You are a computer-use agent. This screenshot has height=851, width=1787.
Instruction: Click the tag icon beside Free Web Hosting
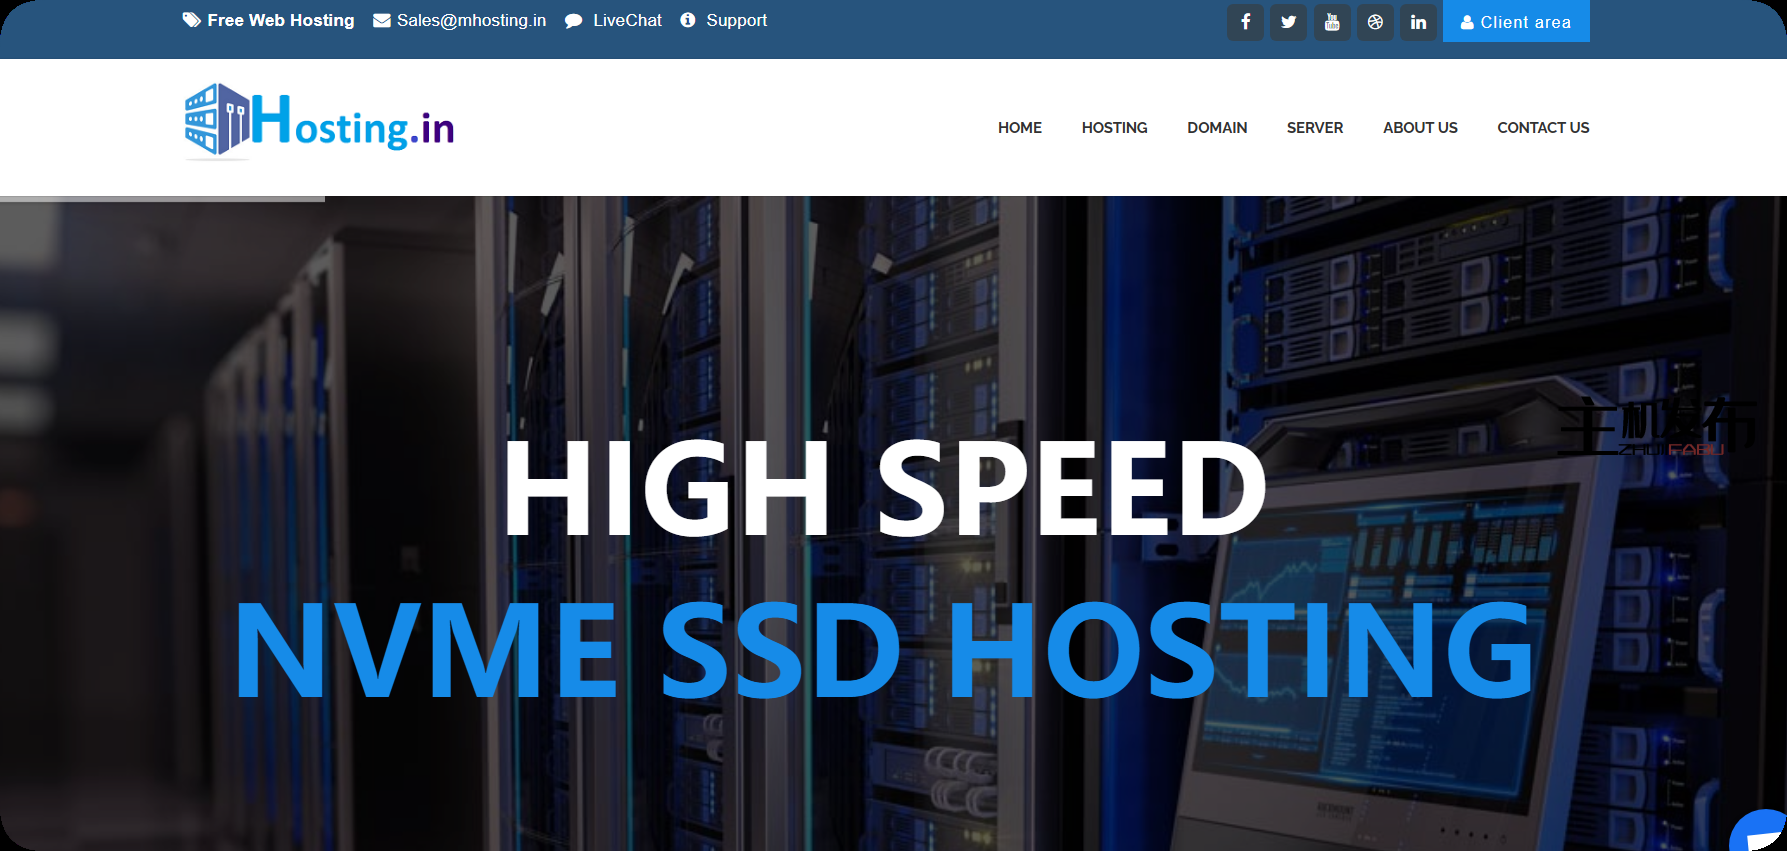pos(191,20)
